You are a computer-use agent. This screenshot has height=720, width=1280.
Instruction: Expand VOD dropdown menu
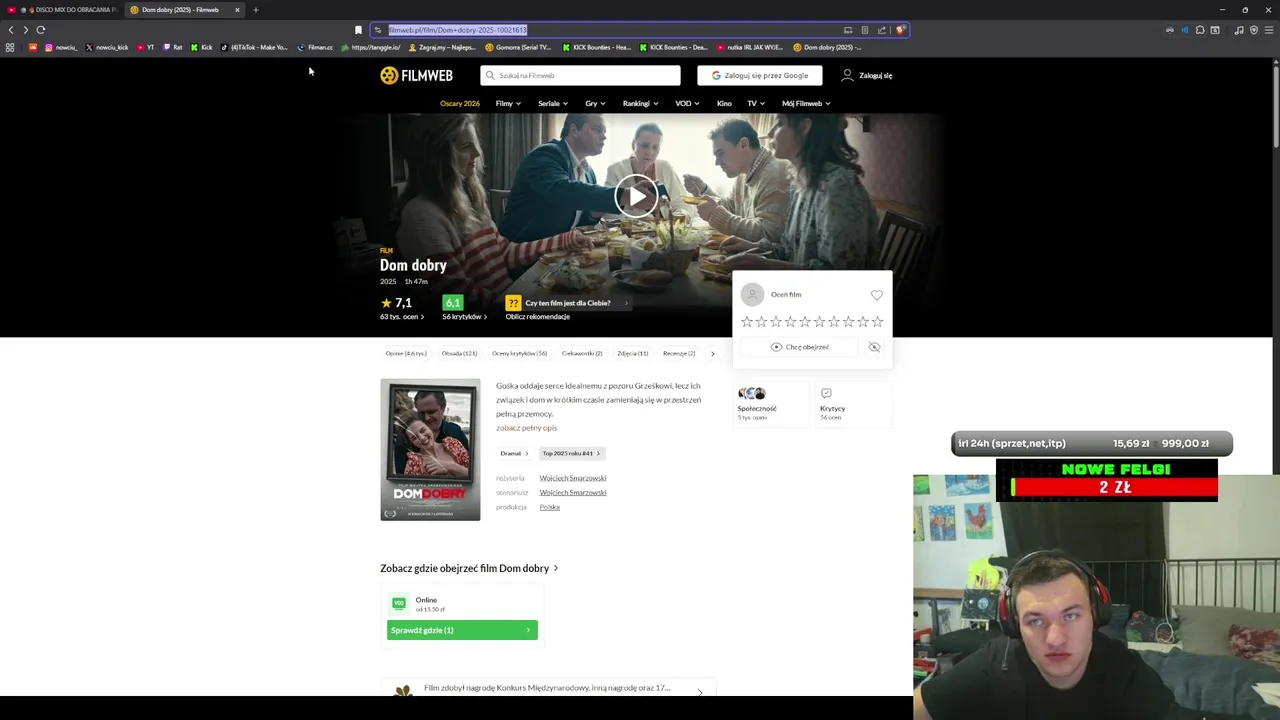[687, 103]
